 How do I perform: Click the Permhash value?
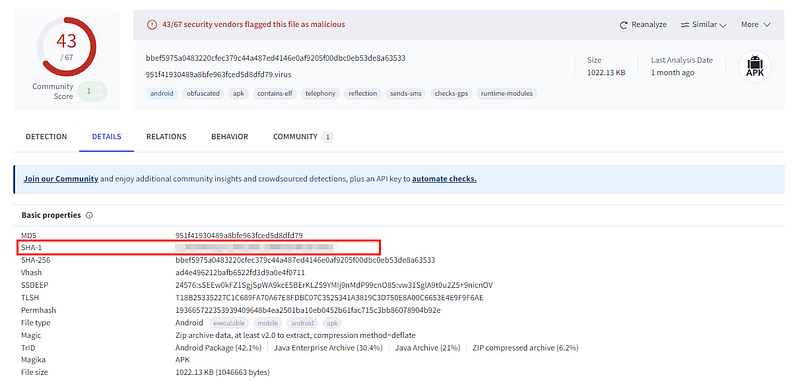coord(308,310)
